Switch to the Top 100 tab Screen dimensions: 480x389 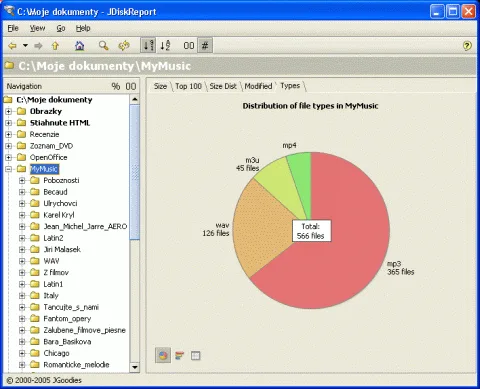[x=188, y=86]
